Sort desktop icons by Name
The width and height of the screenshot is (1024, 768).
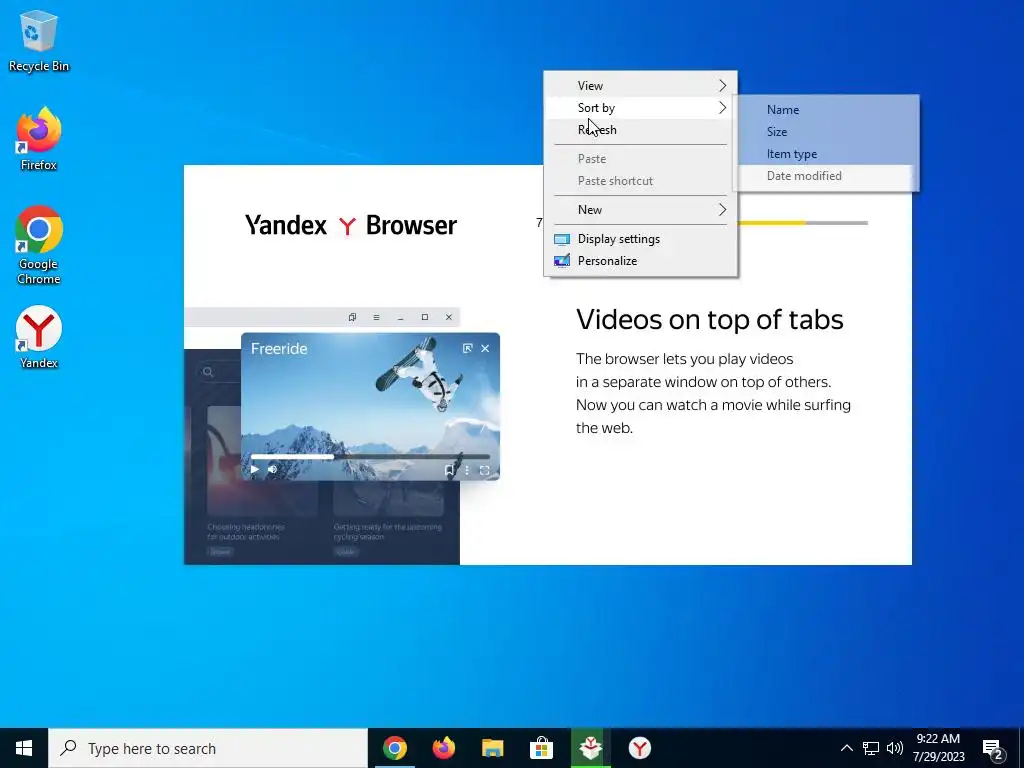(825, 110)
